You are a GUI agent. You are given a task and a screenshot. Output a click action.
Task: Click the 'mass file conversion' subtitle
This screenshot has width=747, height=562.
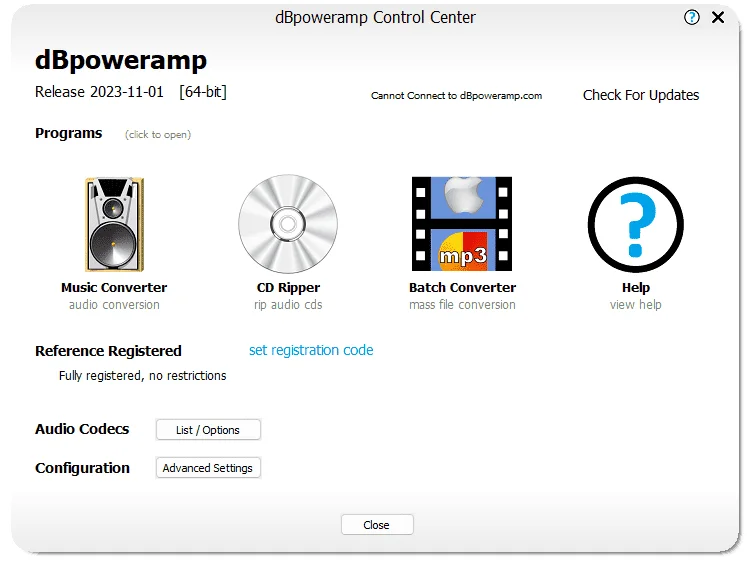point(462,305)
